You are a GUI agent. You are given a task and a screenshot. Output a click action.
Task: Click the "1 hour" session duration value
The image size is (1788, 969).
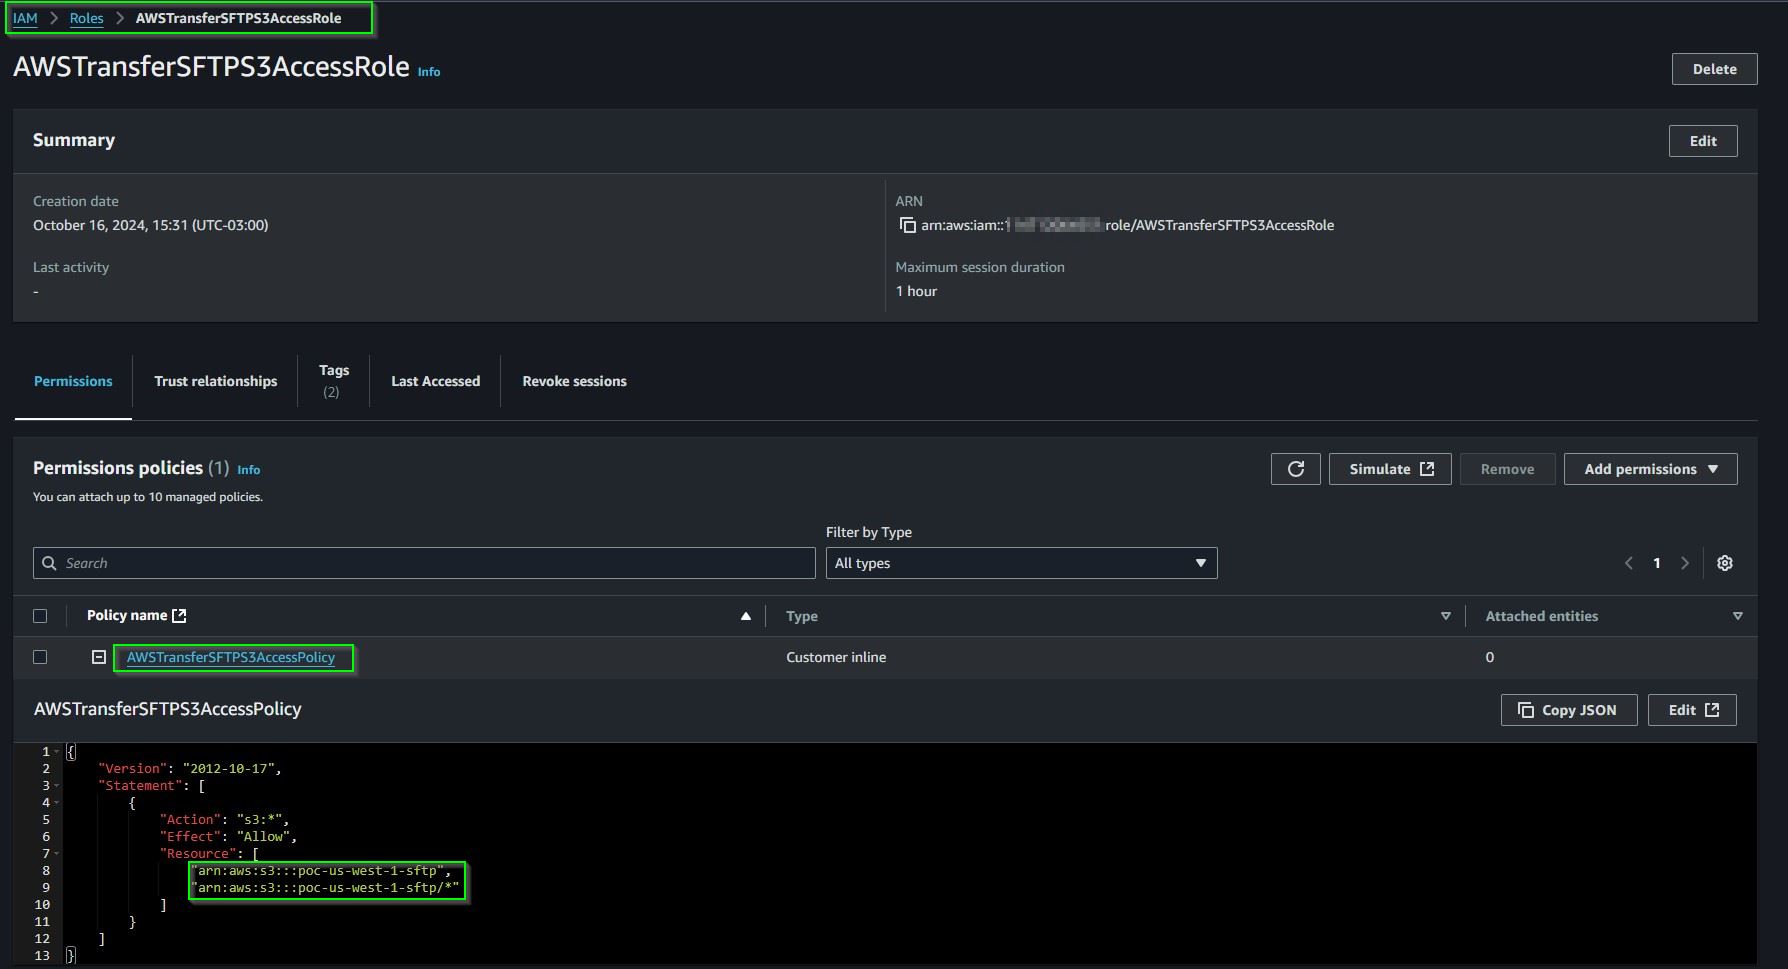coord(916,291)
